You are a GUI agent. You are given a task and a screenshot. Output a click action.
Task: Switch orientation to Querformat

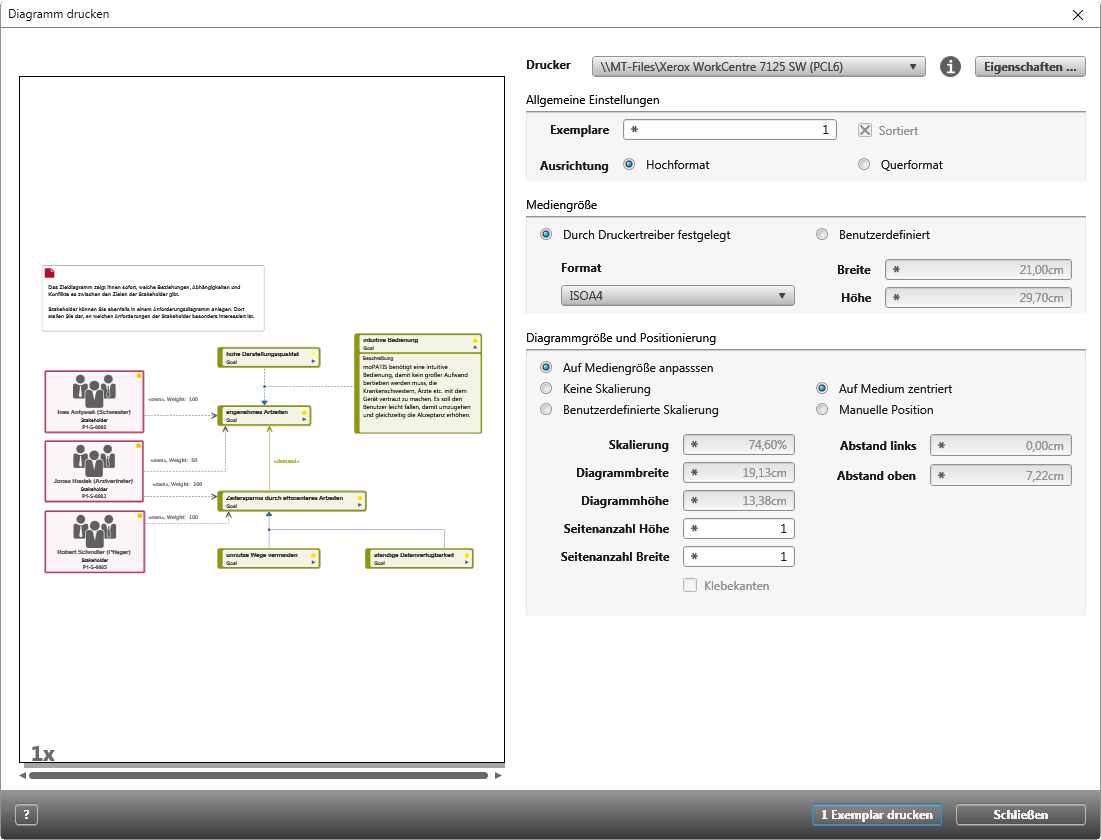coord(864,164)
